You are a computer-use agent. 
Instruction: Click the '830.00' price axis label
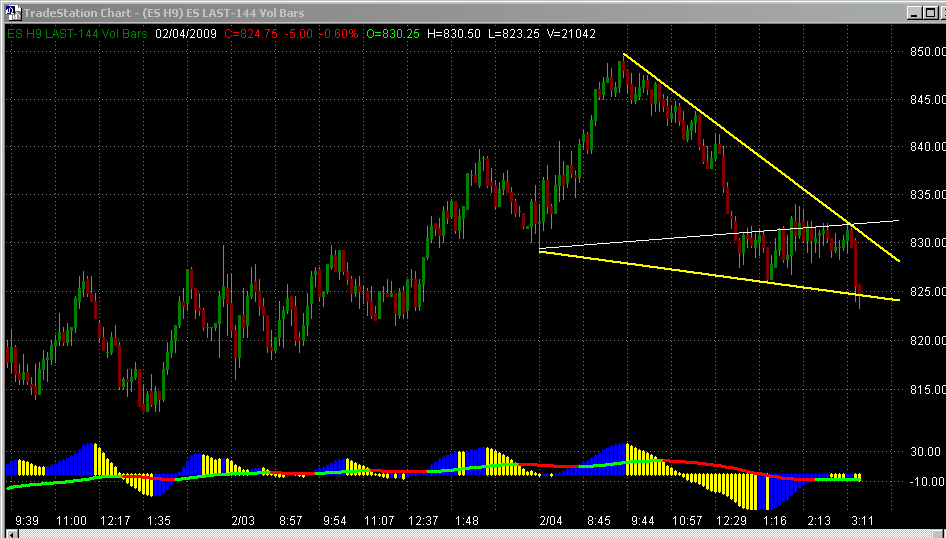(927, 243)
